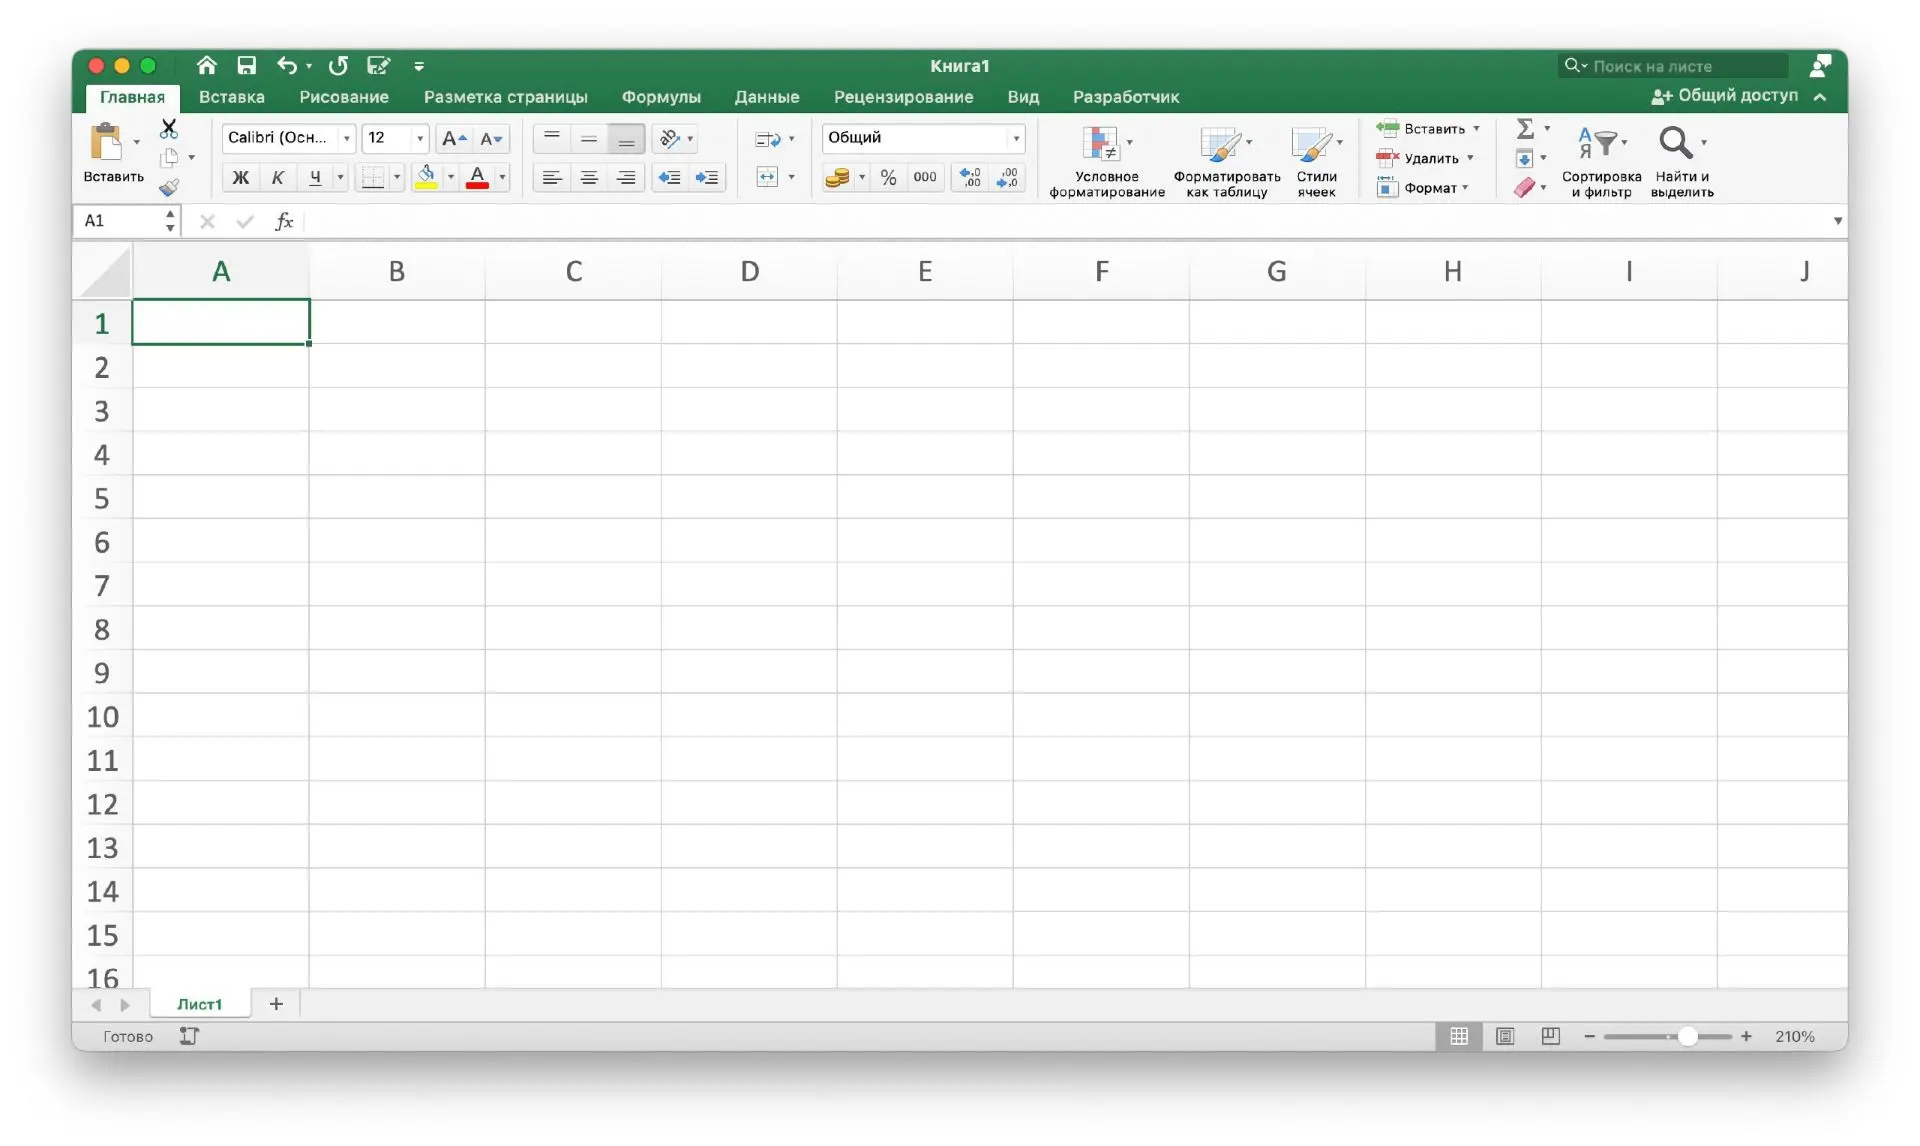
Task: Click the save icon in title bar
Action: 246,65
